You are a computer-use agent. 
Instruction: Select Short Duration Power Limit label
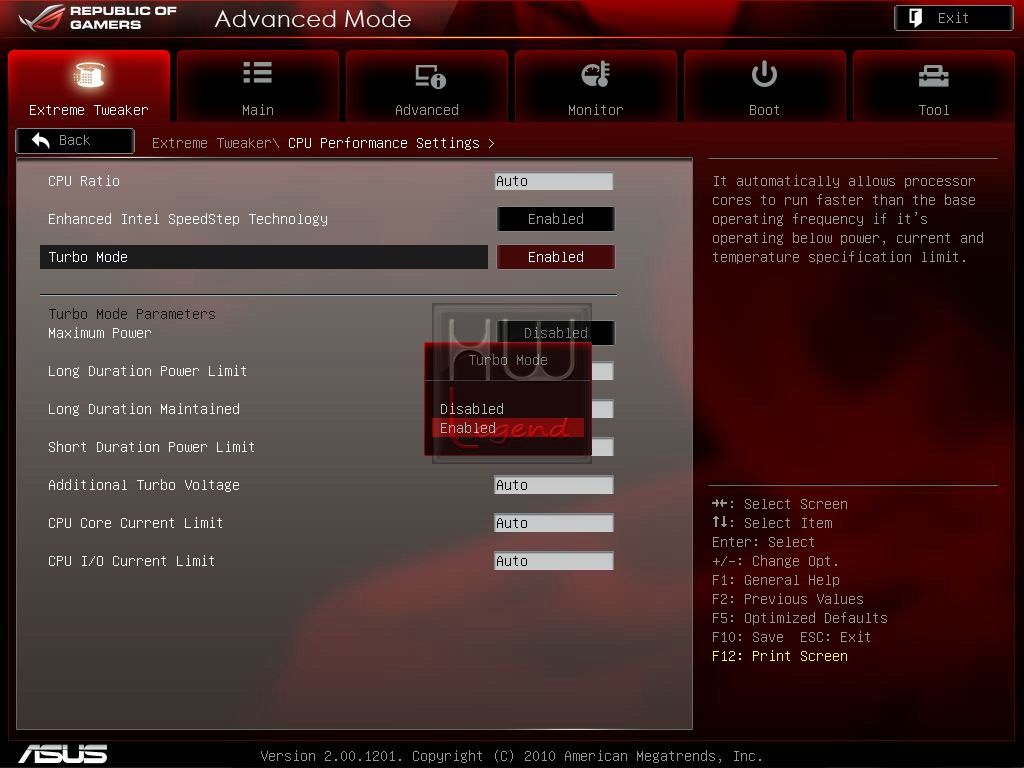[x=152, y=447]
